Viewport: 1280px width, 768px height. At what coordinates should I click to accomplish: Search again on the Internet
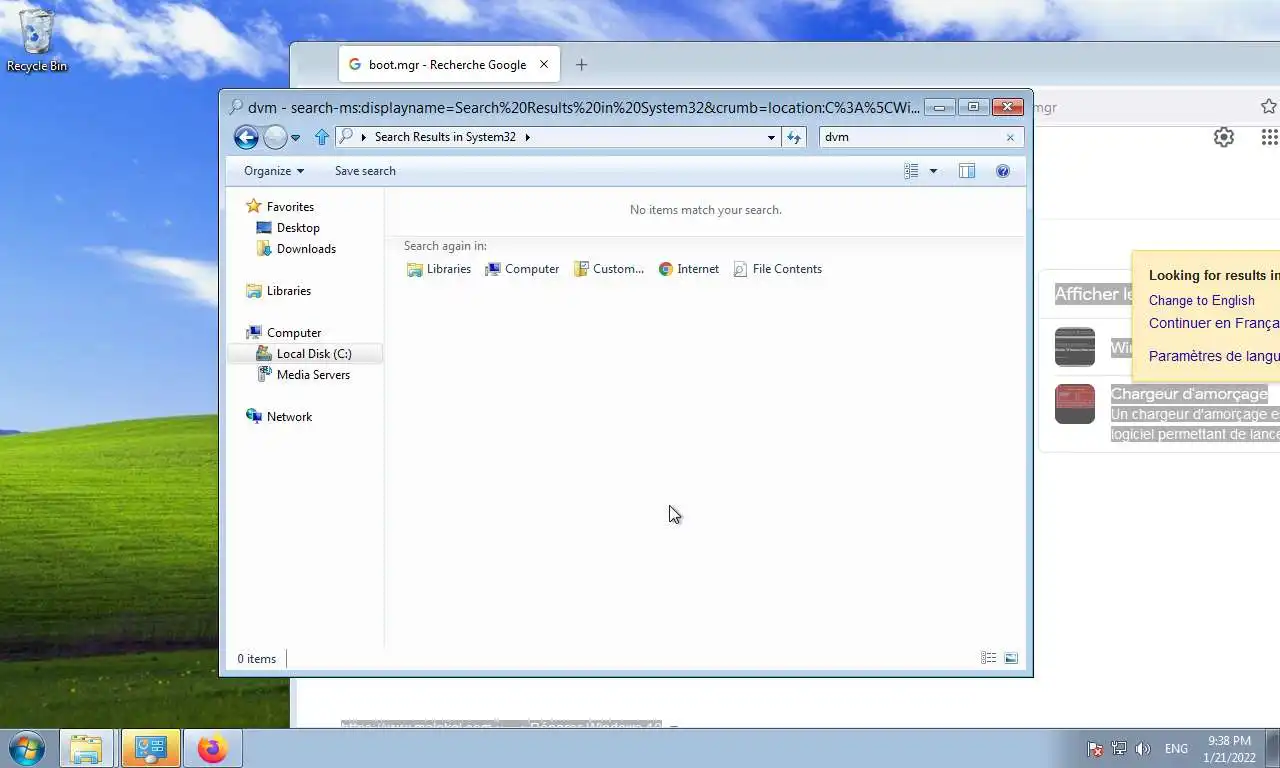coord(689,269)
